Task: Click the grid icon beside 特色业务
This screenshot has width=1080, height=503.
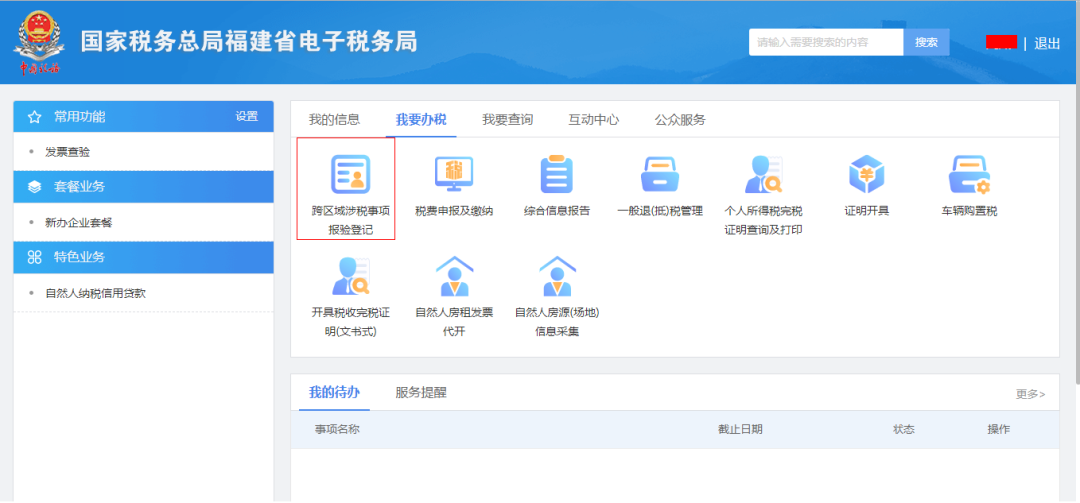Action: pyautogui.click(x=34, y=257)
